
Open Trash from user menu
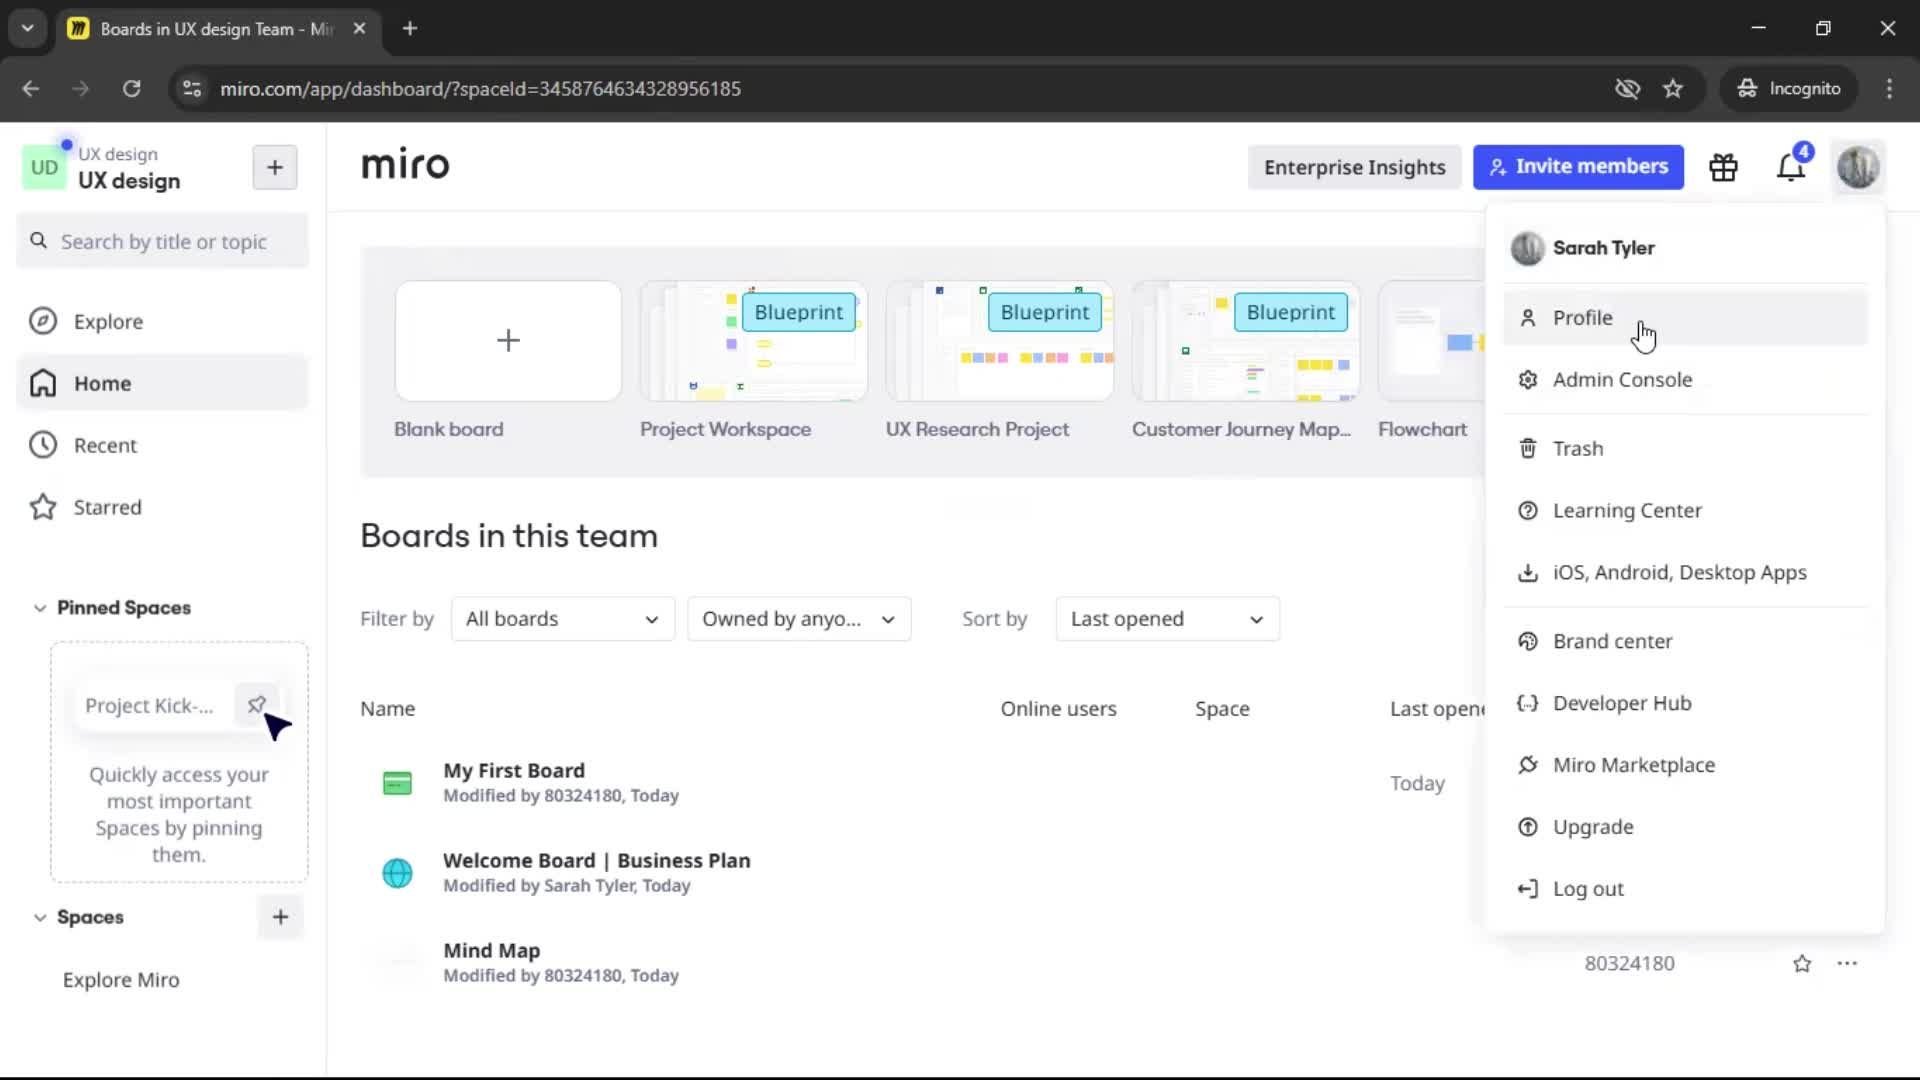point(1685,449)
